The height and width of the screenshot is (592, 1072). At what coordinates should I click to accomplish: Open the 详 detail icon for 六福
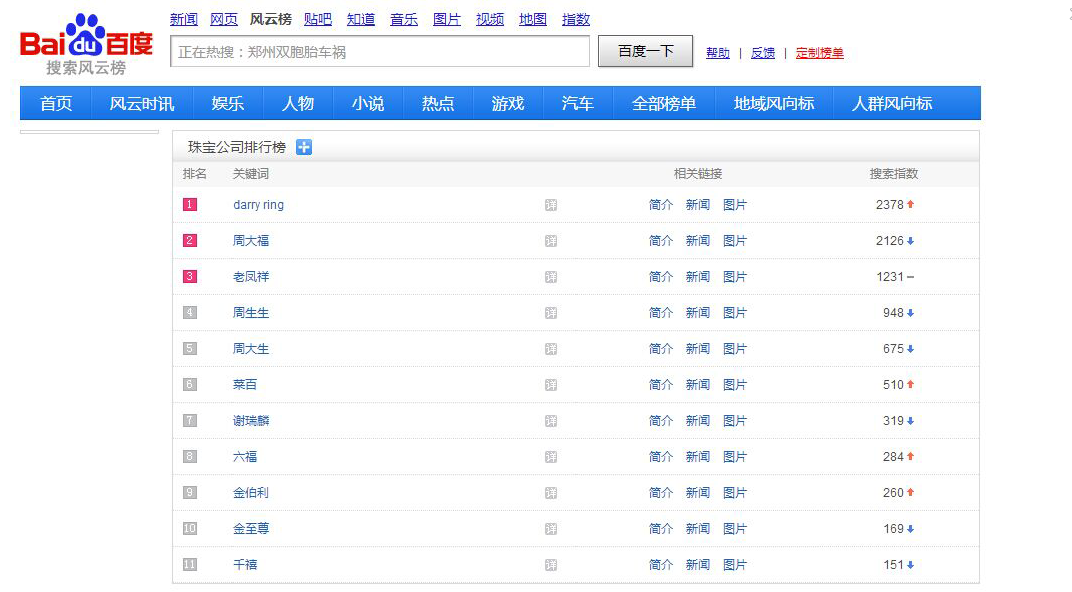(x=550, y=457)
